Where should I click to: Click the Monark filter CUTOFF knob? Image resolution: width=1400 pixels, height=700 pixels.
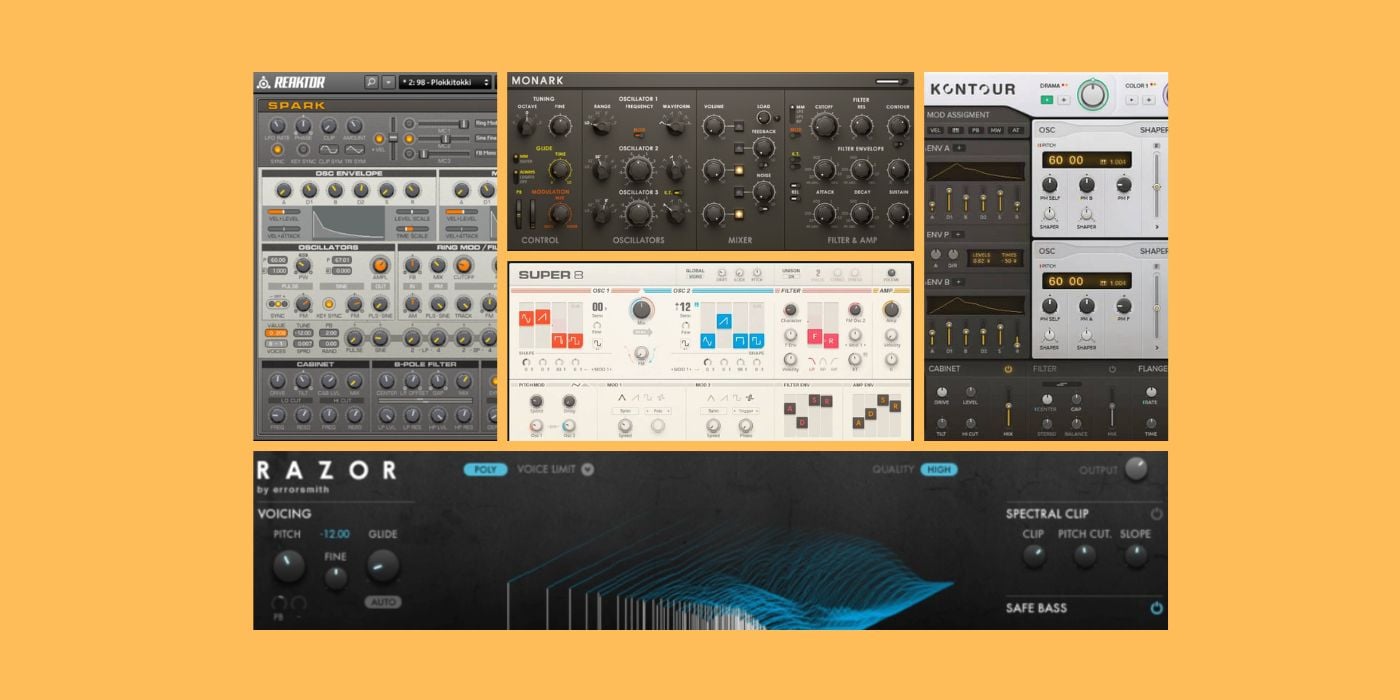(x=824, y=126)
